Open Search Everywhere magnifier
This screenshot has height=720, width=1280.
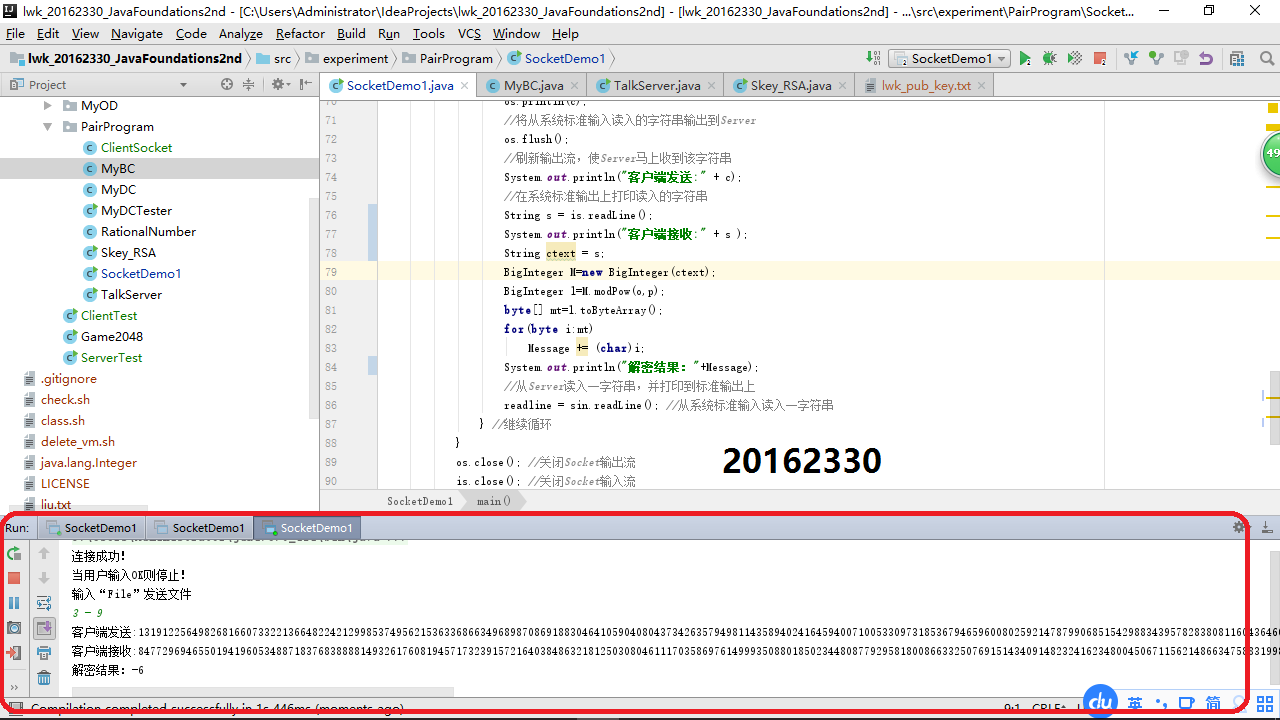click(x=1266, y=58)
